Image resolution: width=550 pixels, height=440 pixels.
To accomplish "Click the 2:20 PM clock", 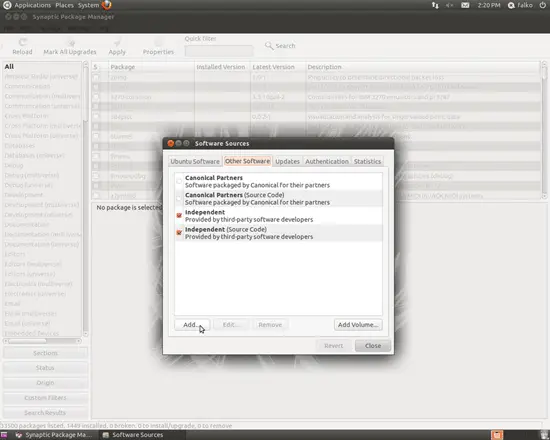I will 489,5.
